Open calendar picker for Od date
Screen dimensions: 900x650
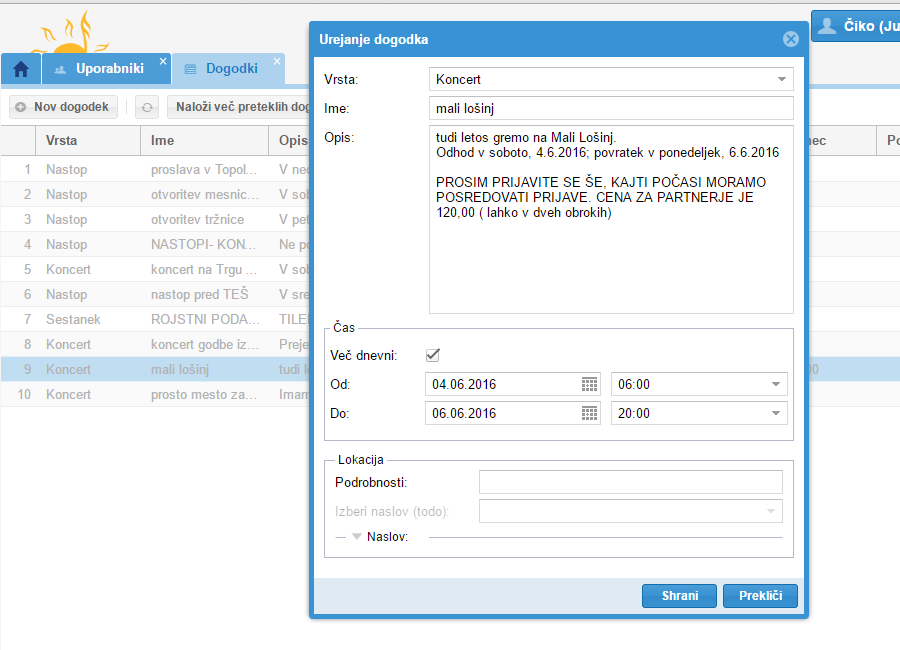[x=589, y=384]
